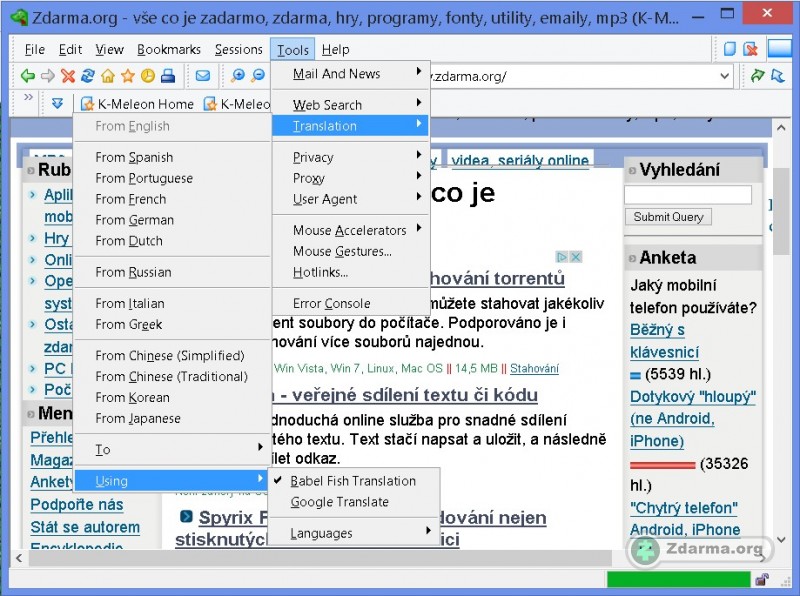800x596 pixels.
Task: Select From Chinese (Simplified) entry
Action: coord(172,356)
